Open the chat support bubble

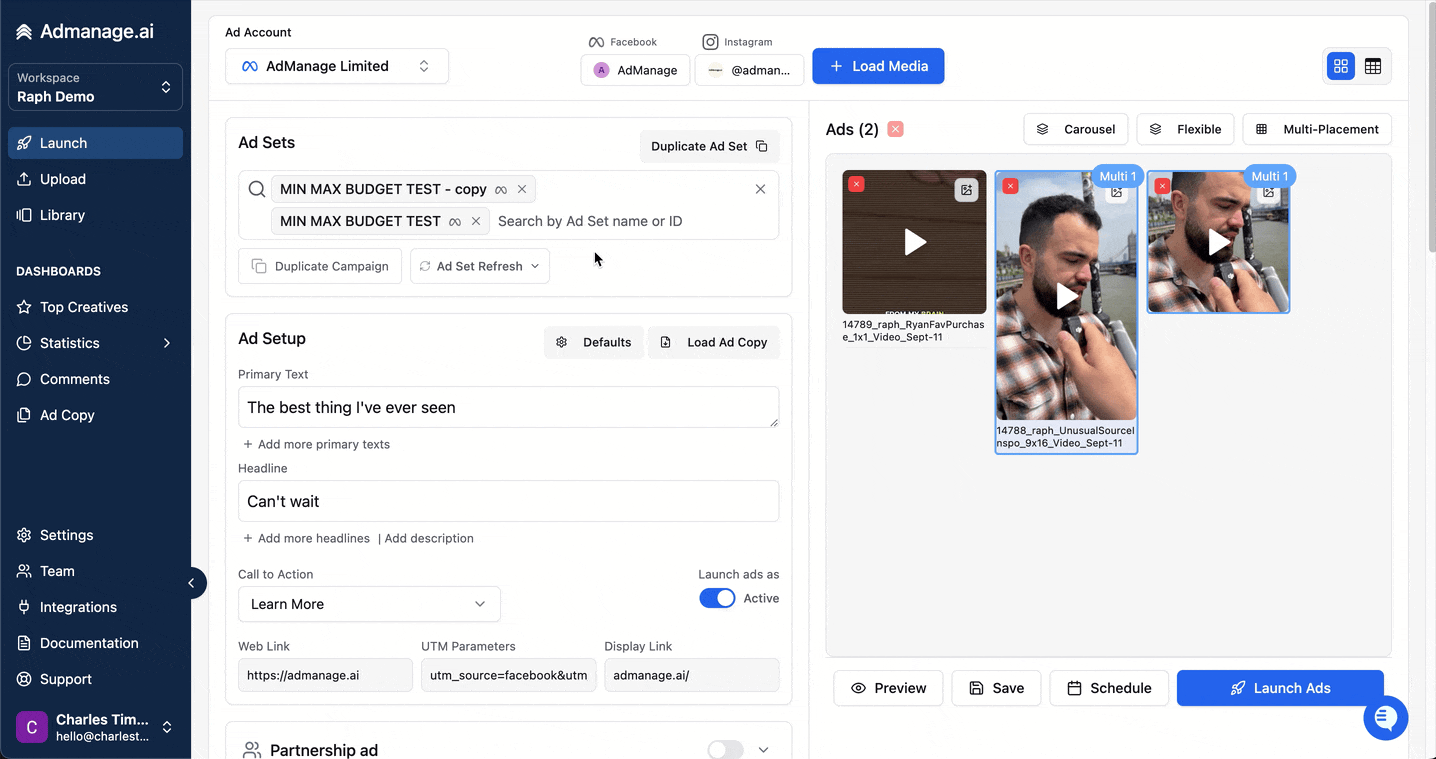1386,718
